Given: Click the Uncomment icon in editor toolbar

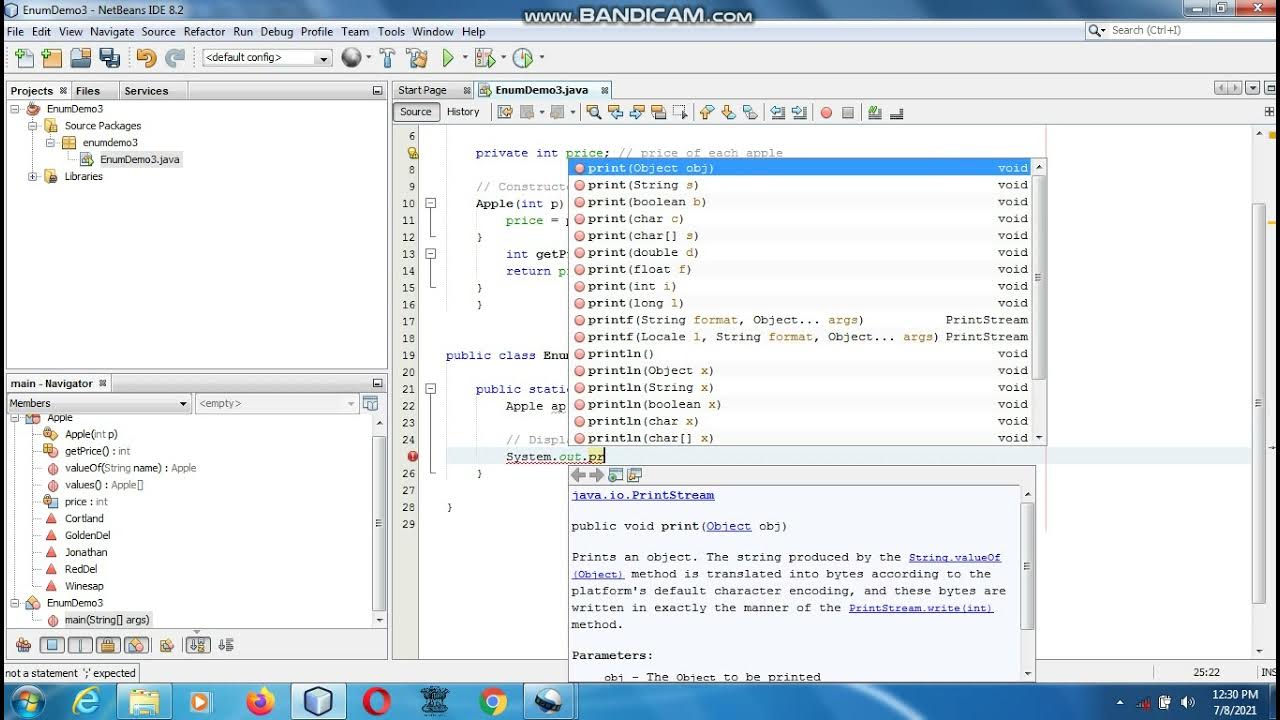Looking at the screenshot, I should (x=897, y=112).
